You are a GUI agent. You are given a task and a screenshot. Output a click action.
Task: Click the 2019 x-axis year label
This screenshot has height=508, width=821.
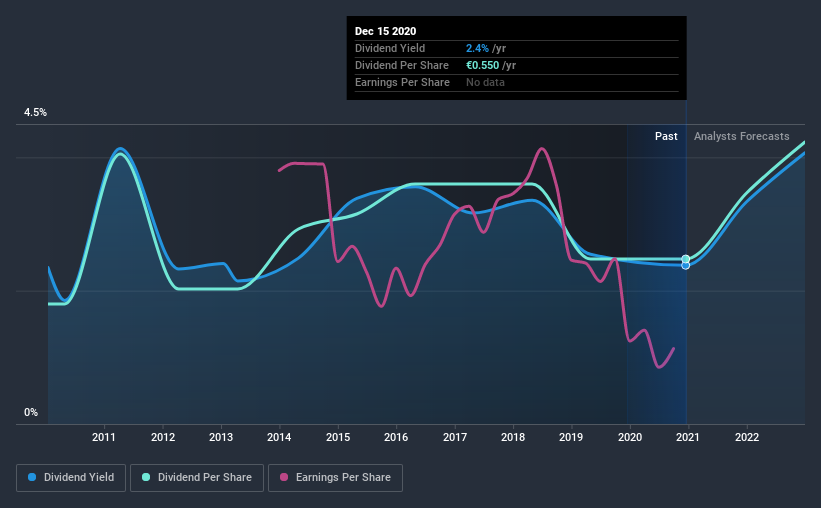pos(571,437)
